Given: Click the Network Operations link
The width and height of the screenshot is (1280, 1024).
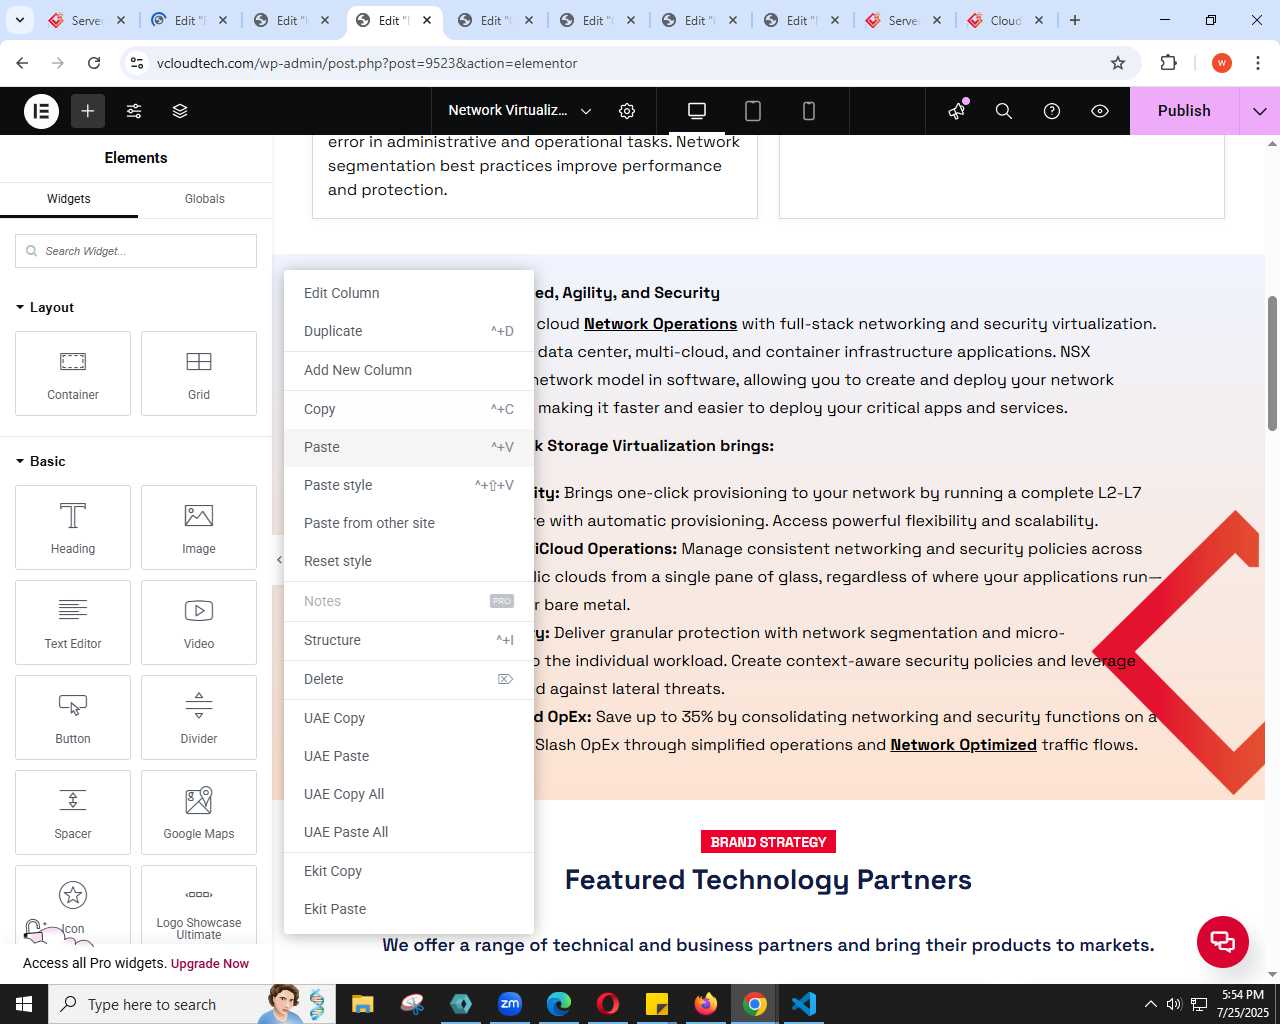Looking at the screenshot, I should click(660, 324).
